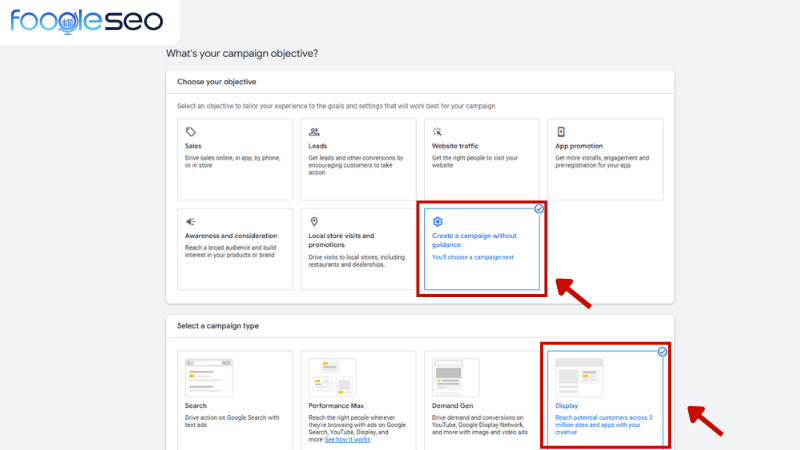Open the See how it works link
This screenshot has width=800, height=450.
pos(347,439)
